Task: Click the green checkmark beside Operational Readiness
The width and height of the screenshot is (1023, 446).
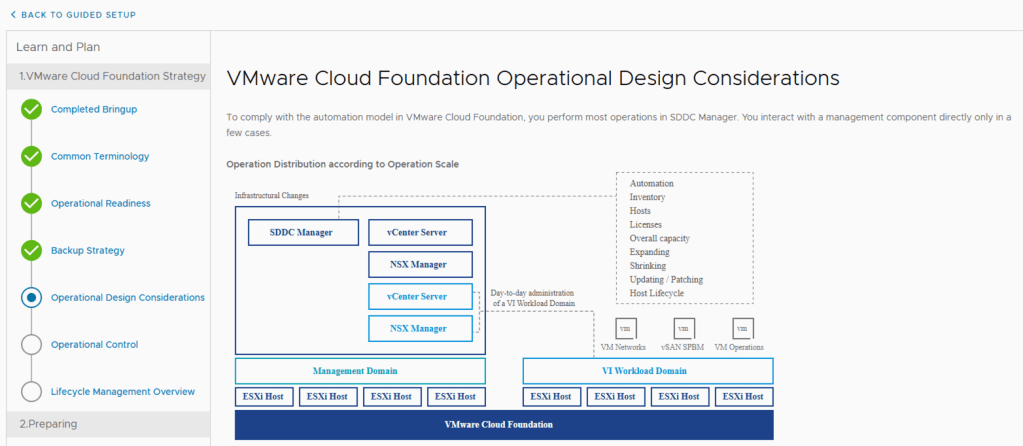Action: pyautogui.click(x=31, y=203)
